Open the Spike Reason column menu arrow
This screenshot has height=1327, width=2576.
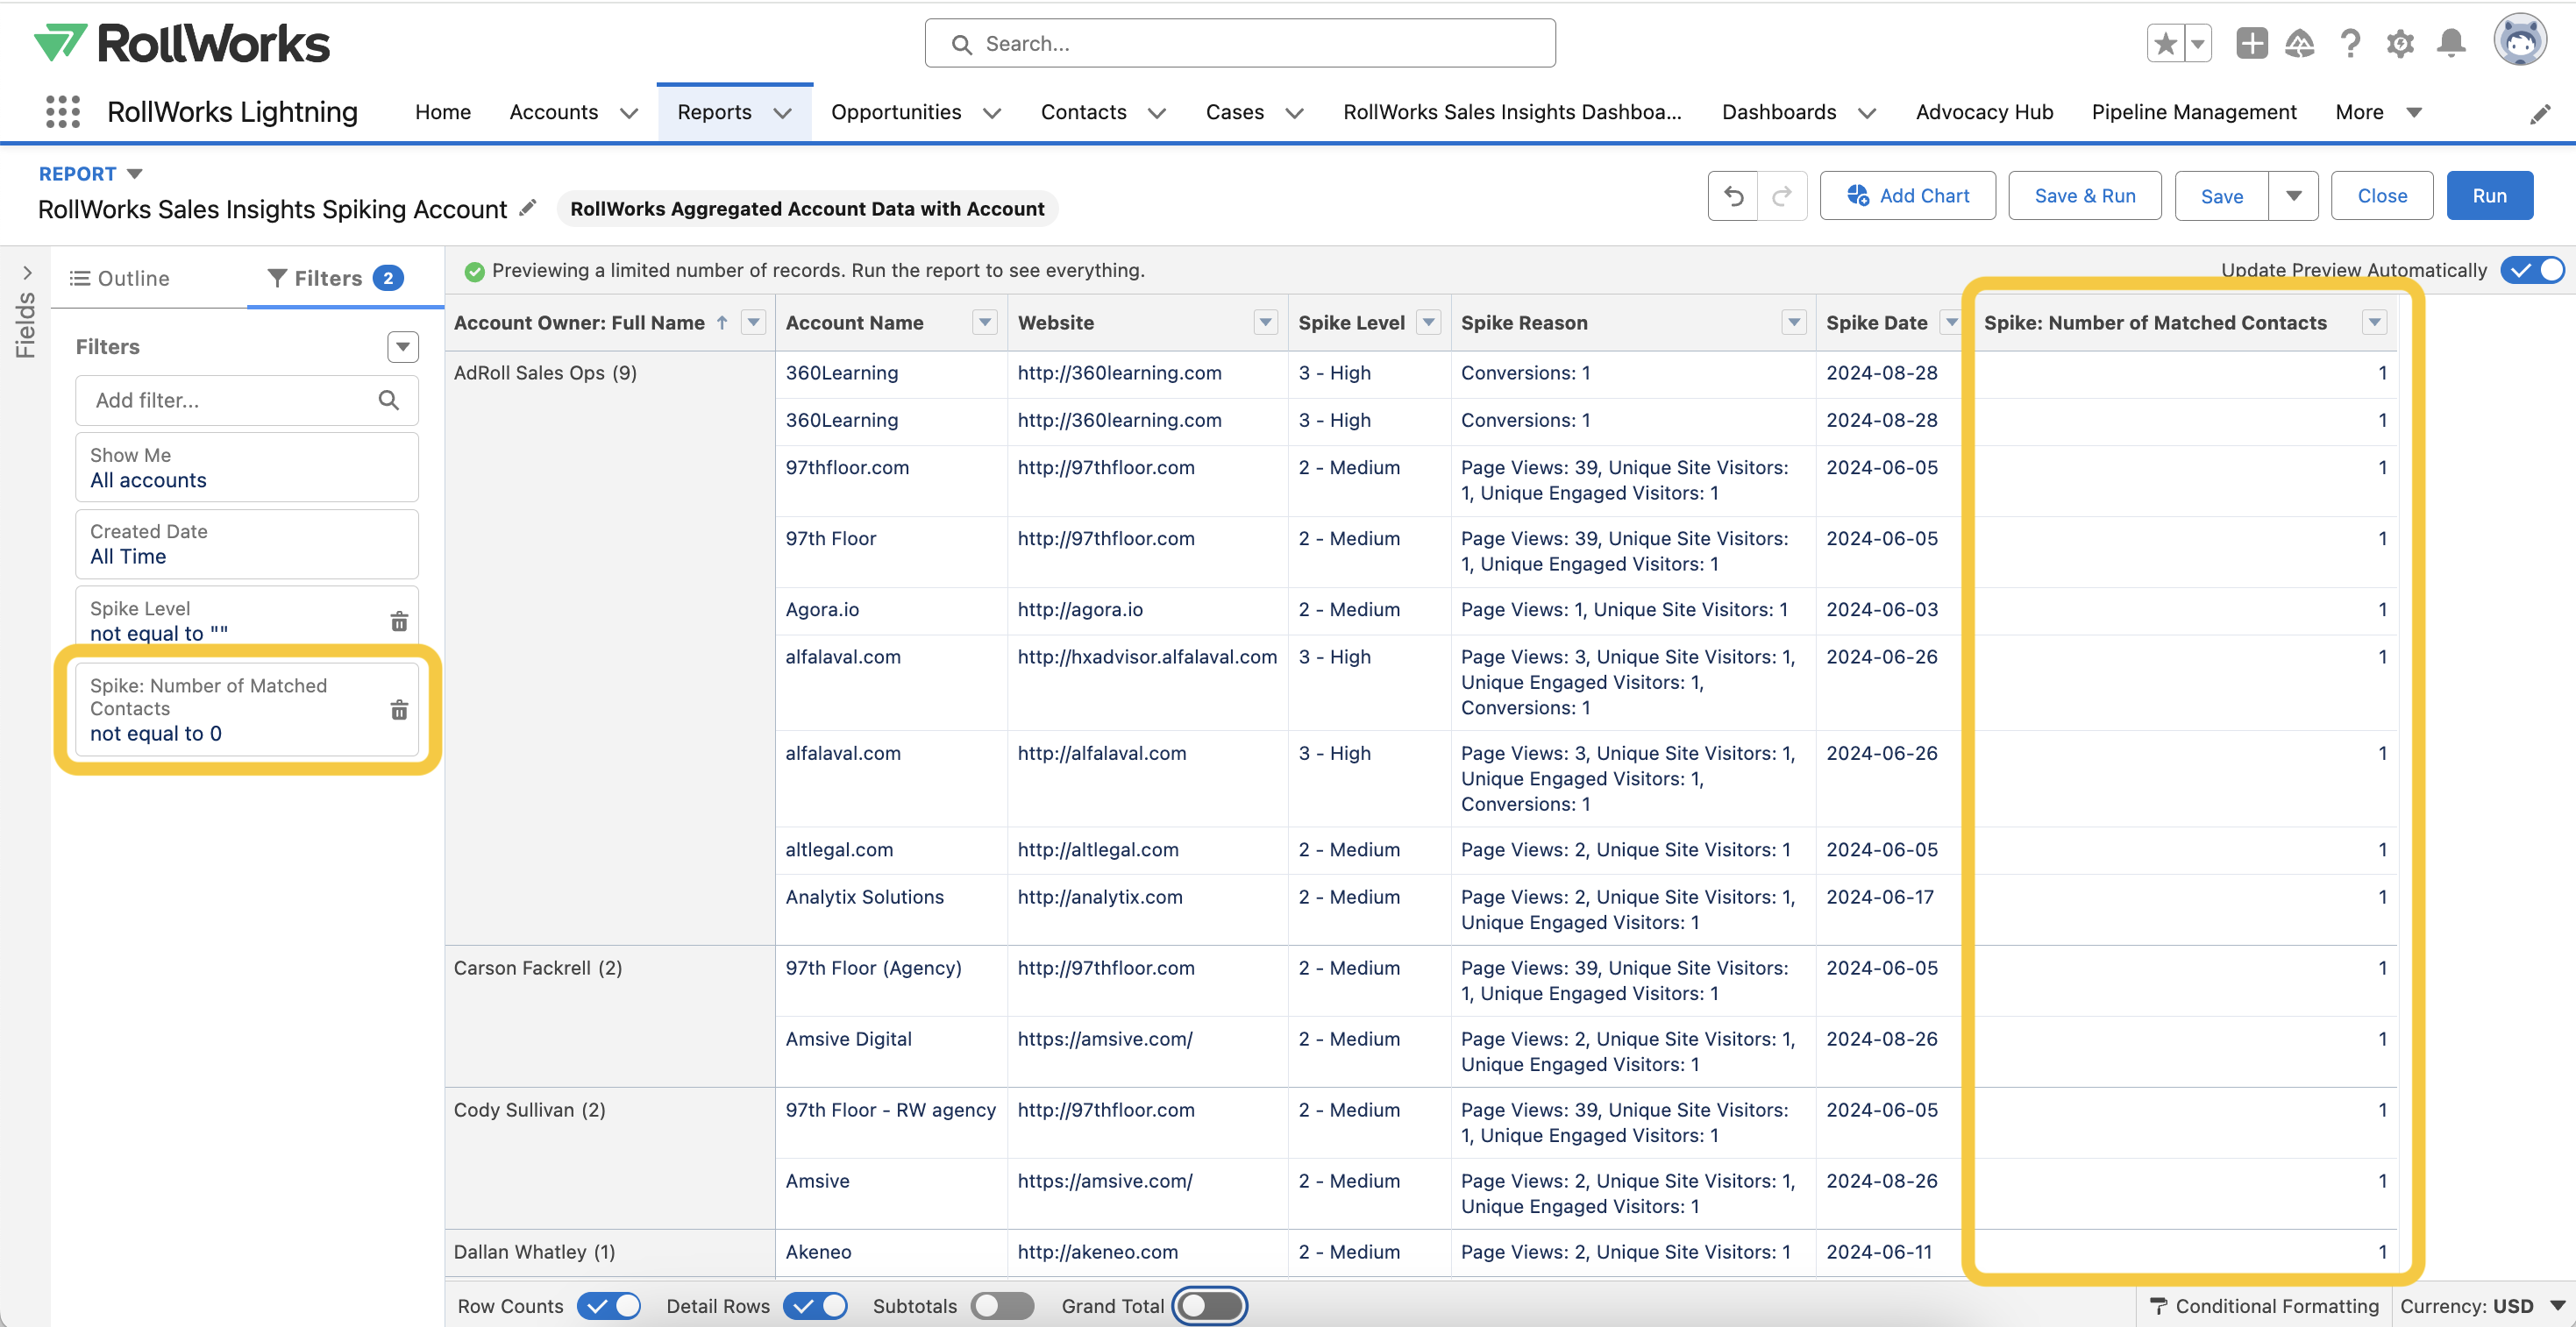pos(1794,322)
